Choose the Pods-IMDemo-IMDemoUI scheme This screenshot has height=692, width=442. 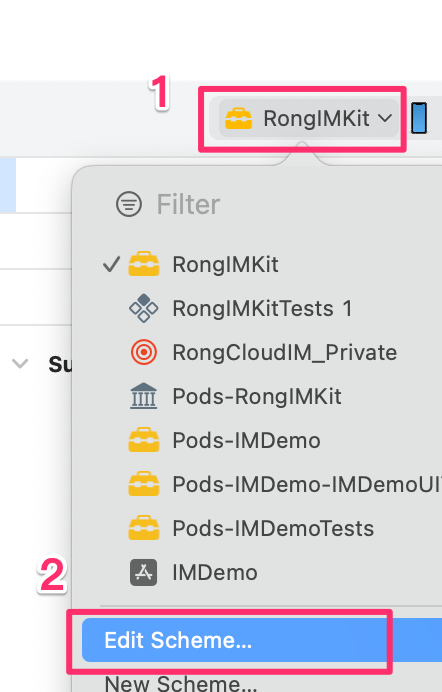[x=265, y=484]
